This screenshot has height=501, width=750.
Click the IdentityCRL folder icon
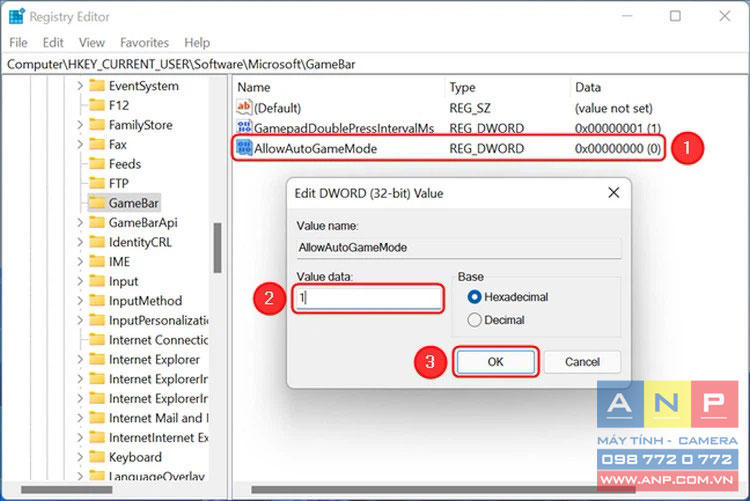[97, 242]
